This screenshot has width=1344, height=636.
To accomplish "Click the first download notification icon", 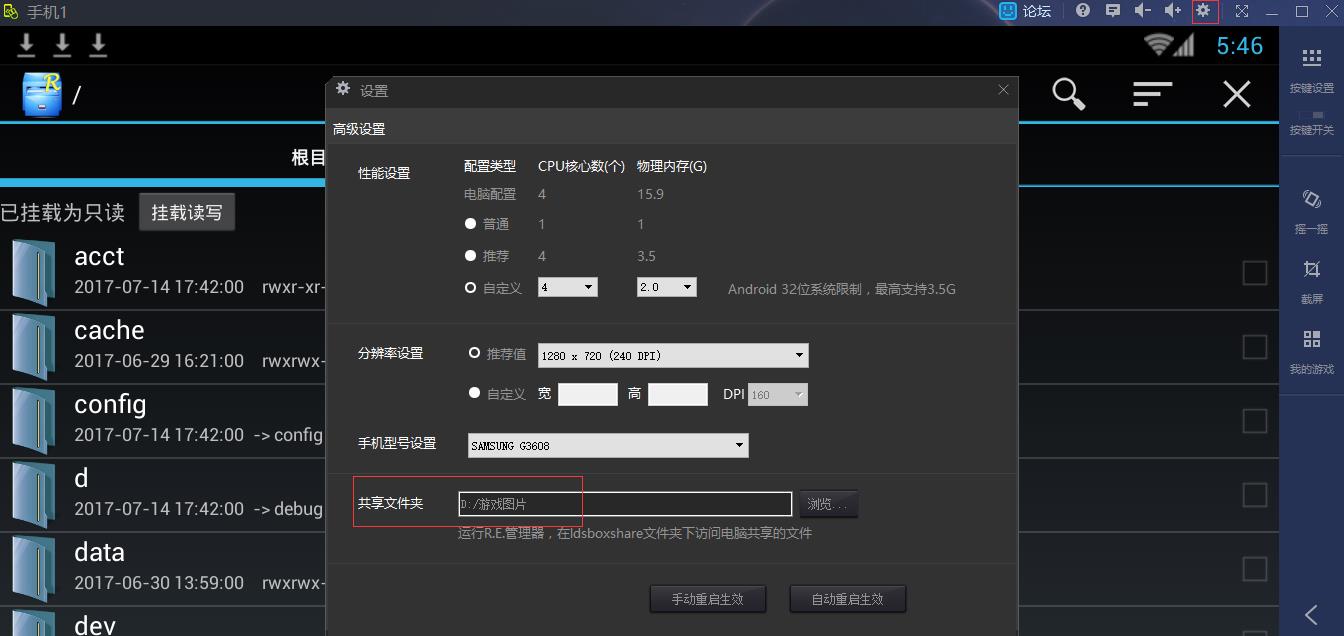I will click(27, 44).
